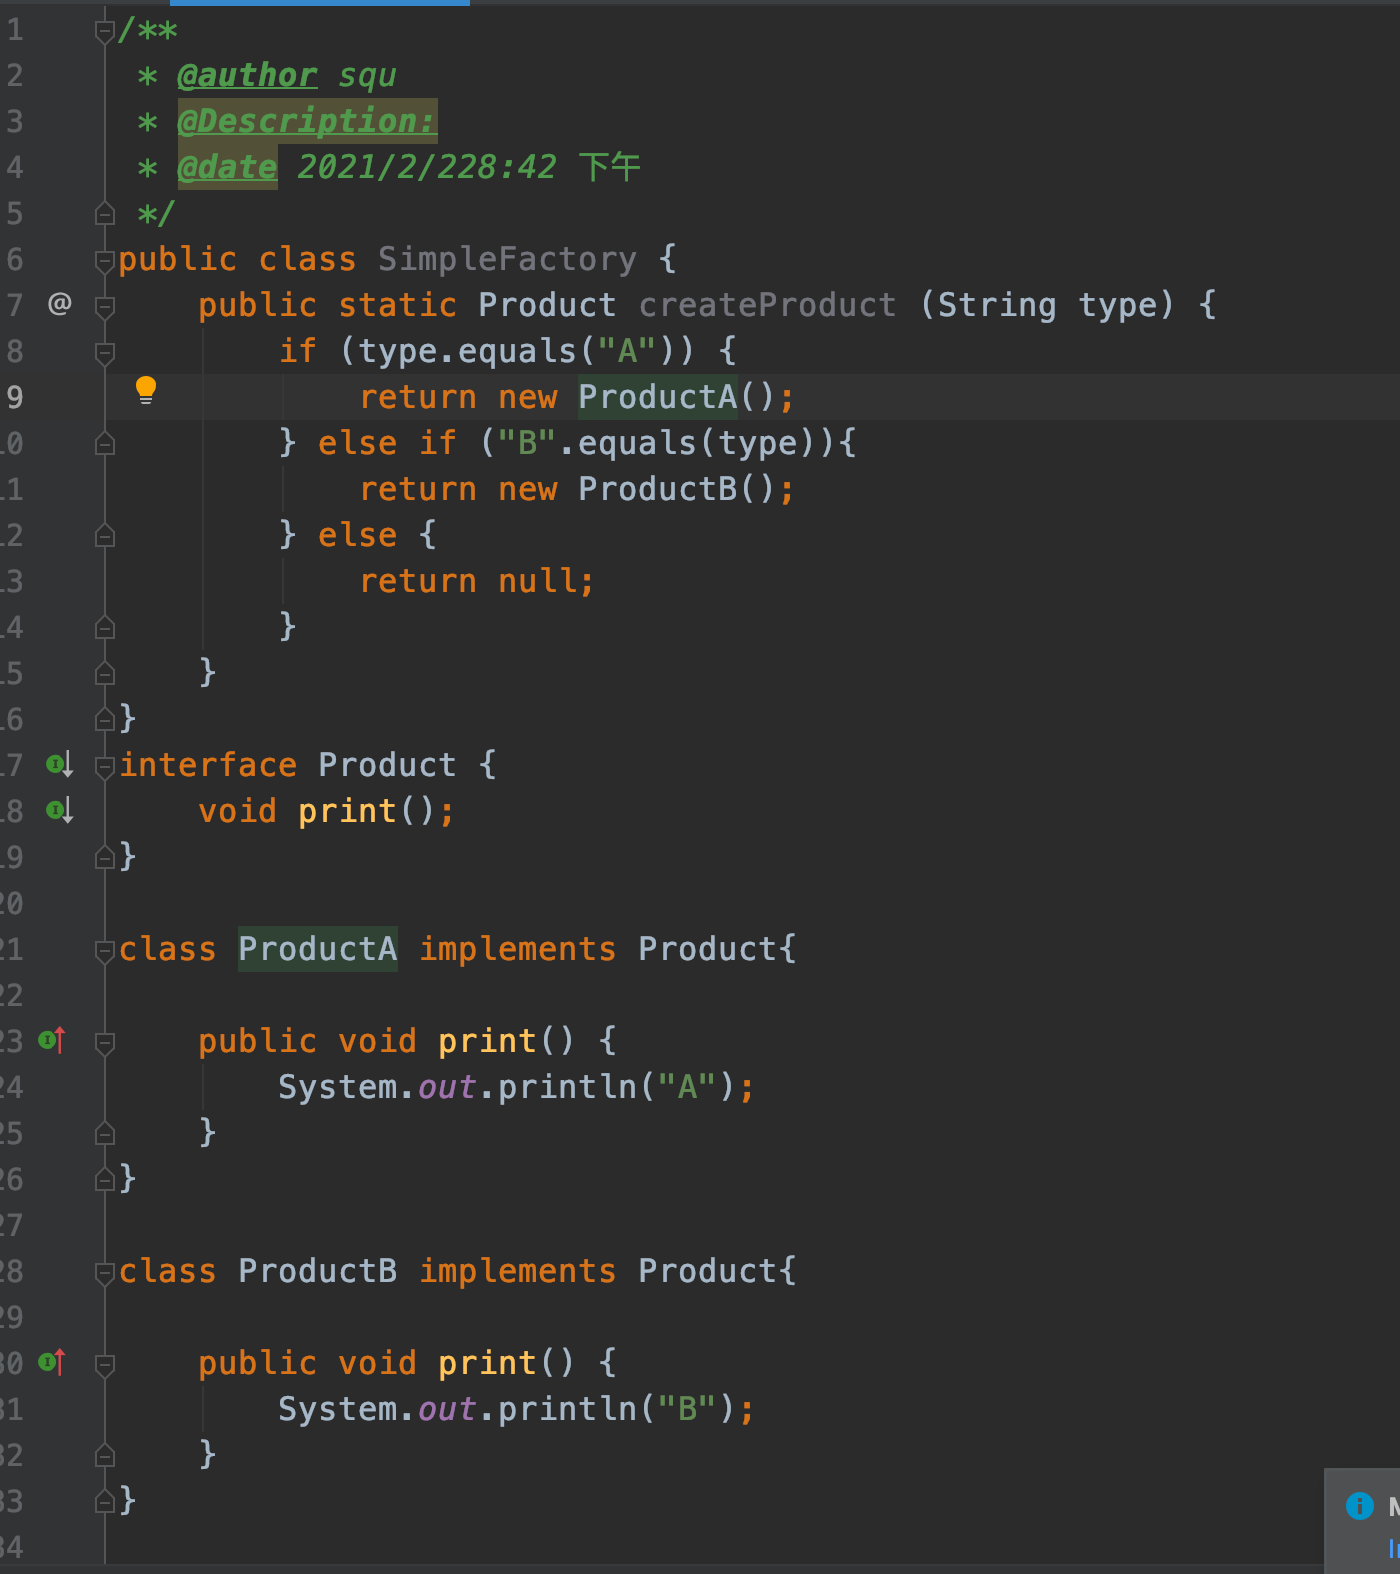
Task: Click the blue info notification icon
Action: tap(1360, 1505)
